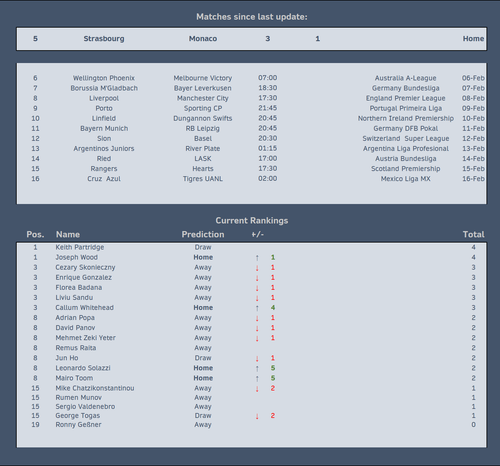Image resolution: width=500 pixels, height=466 pixels.
Task: Select Liverpool in the fixture list
Action: [x=104, y=98]
